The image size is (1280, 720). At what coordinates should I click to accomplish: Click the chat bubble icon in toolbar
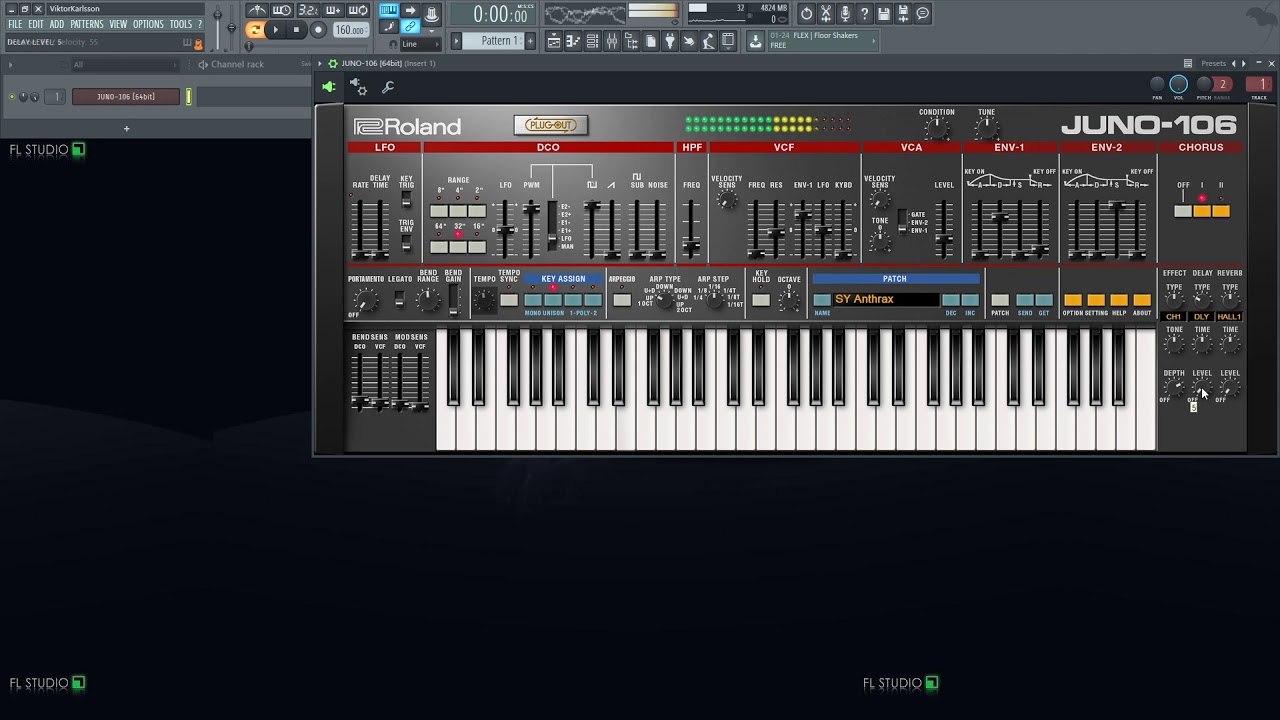[923, 14]
